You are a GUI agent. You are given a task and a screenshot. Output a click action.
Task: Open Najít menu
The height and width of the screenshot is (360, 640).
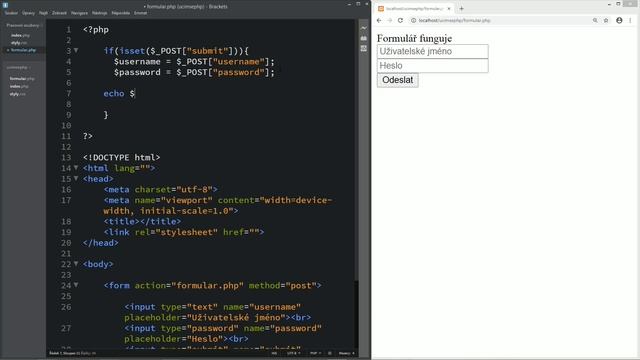pos(43,13)
